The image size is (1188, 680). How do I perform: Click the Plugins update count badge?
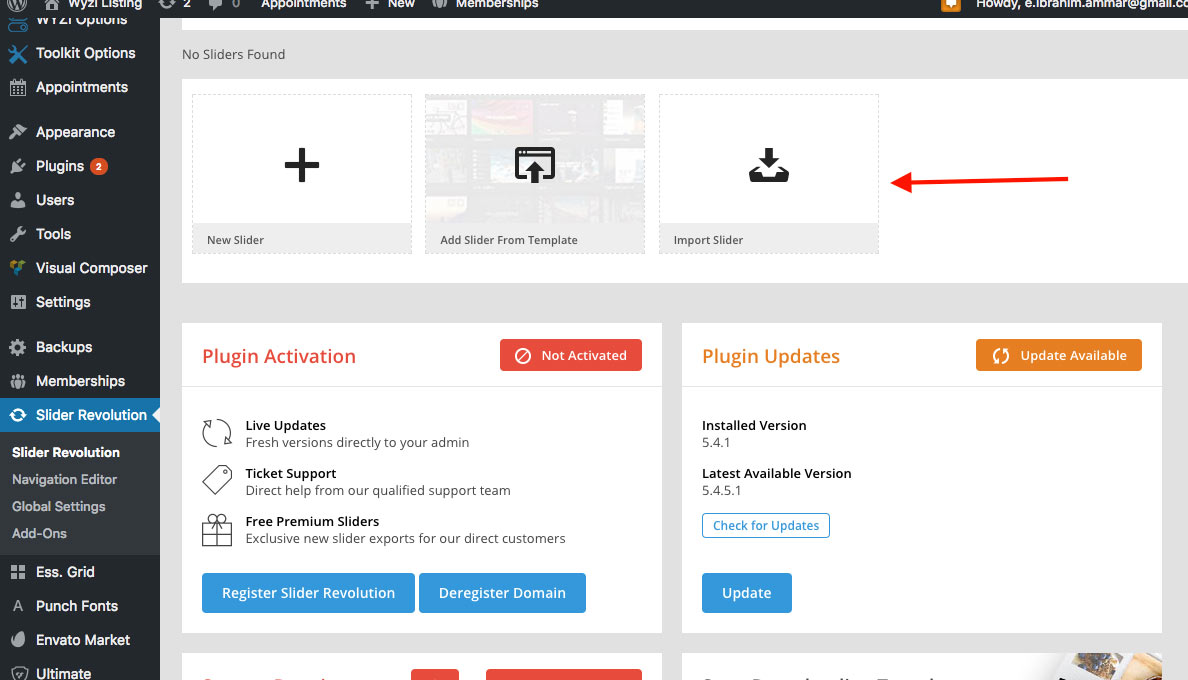coord(98,167)
